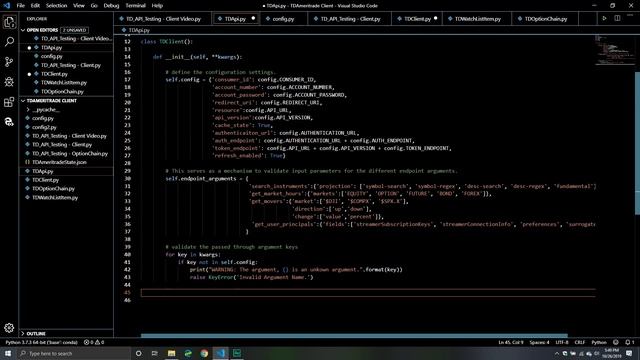Change end of line sequence CRLF
The width and height of the screenshot is (640, 360).
coord(580,342)
